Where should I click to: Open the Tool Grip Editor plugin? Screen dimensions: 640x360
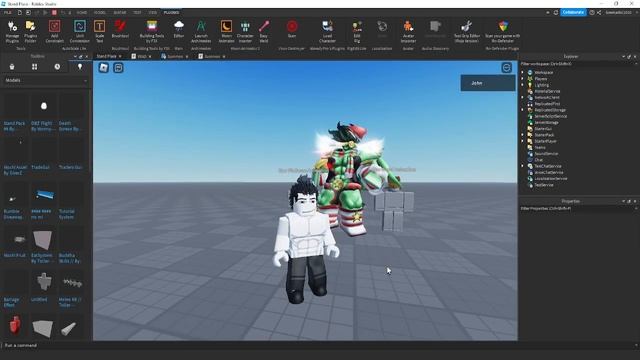(467, 31)
